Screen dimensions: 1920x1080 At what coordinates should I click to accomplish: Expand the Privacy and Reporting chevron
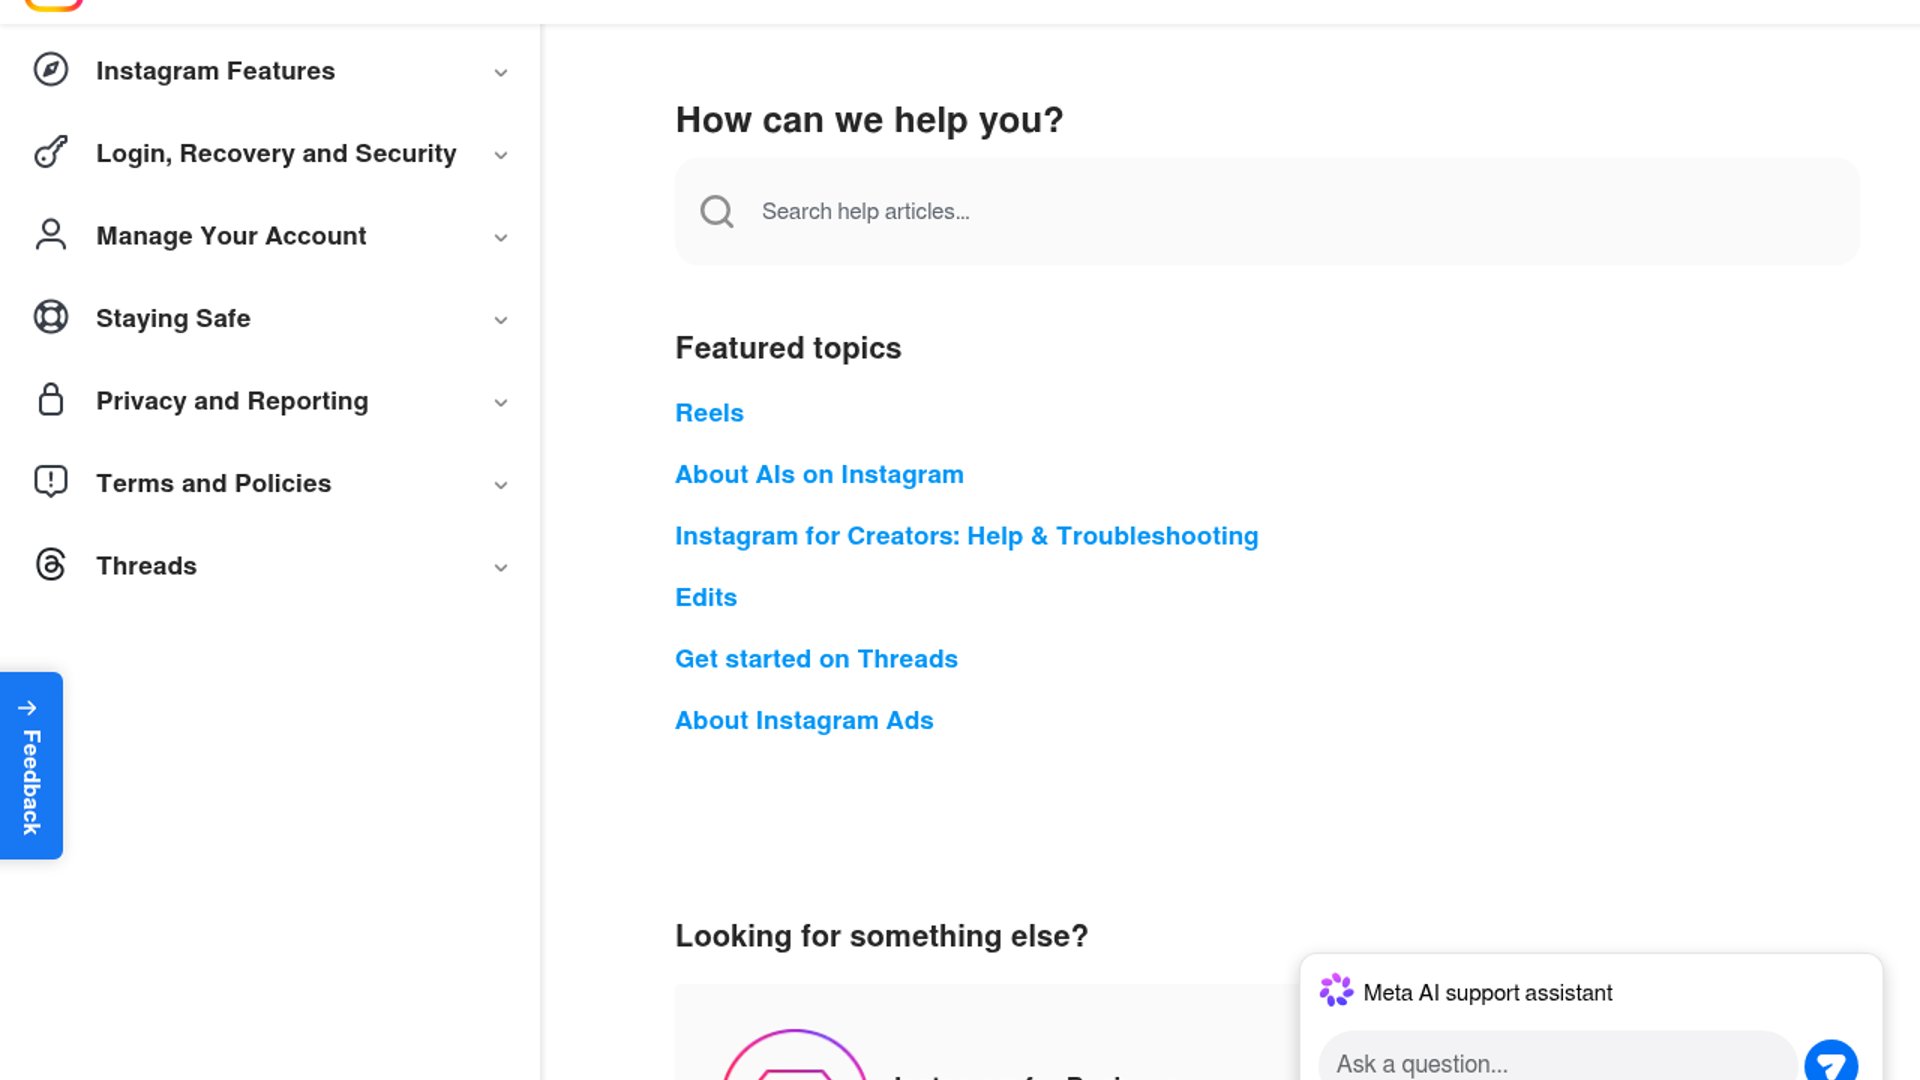click(501, 403)
